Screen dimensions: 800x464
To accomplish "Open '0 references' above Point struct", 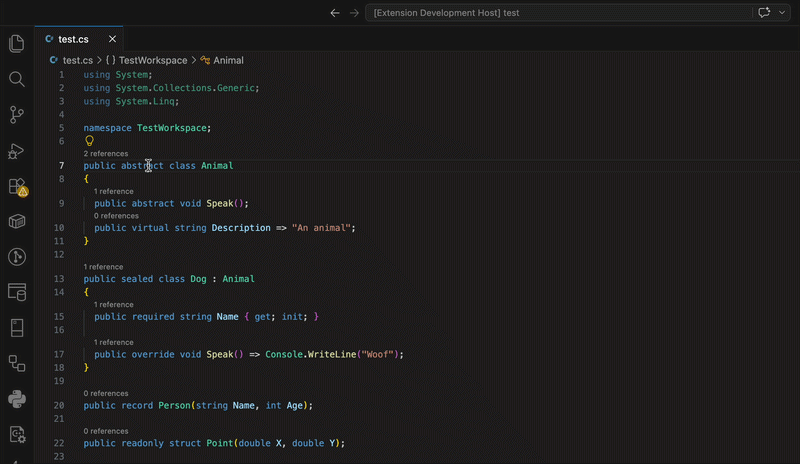I will [x=106, y=431].
